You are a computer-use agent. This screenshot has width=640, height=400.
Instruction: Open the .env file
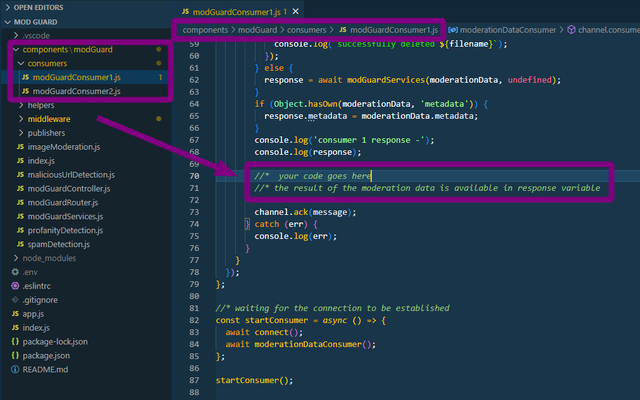tap(30, 272)
